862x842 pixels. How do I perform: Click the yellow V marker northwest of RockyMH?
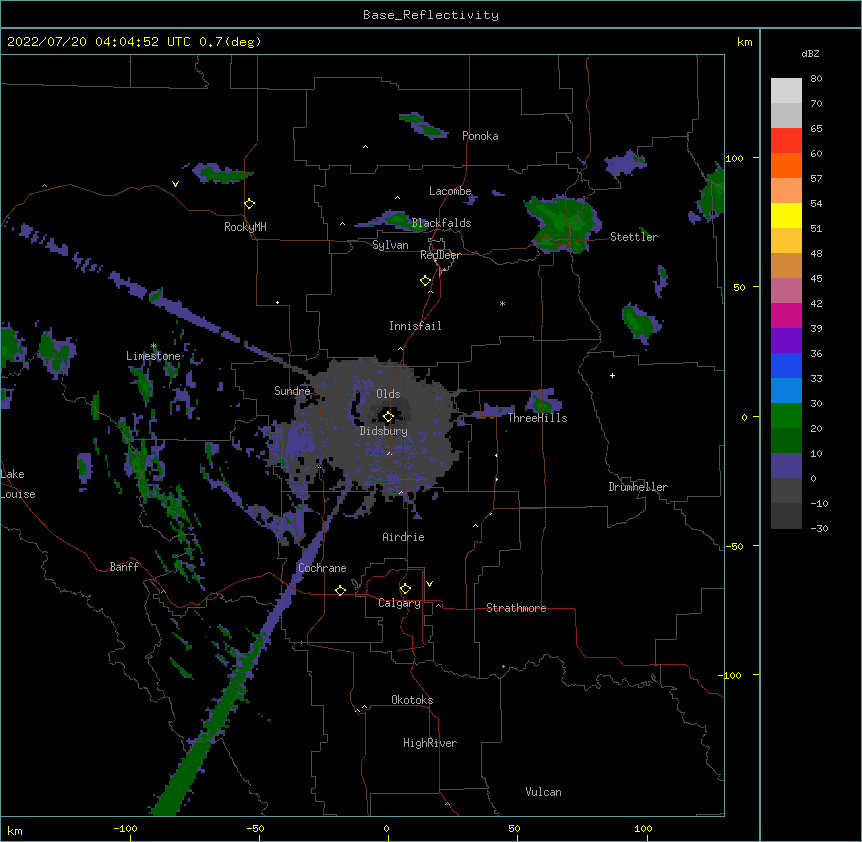[x=175, y=184]
